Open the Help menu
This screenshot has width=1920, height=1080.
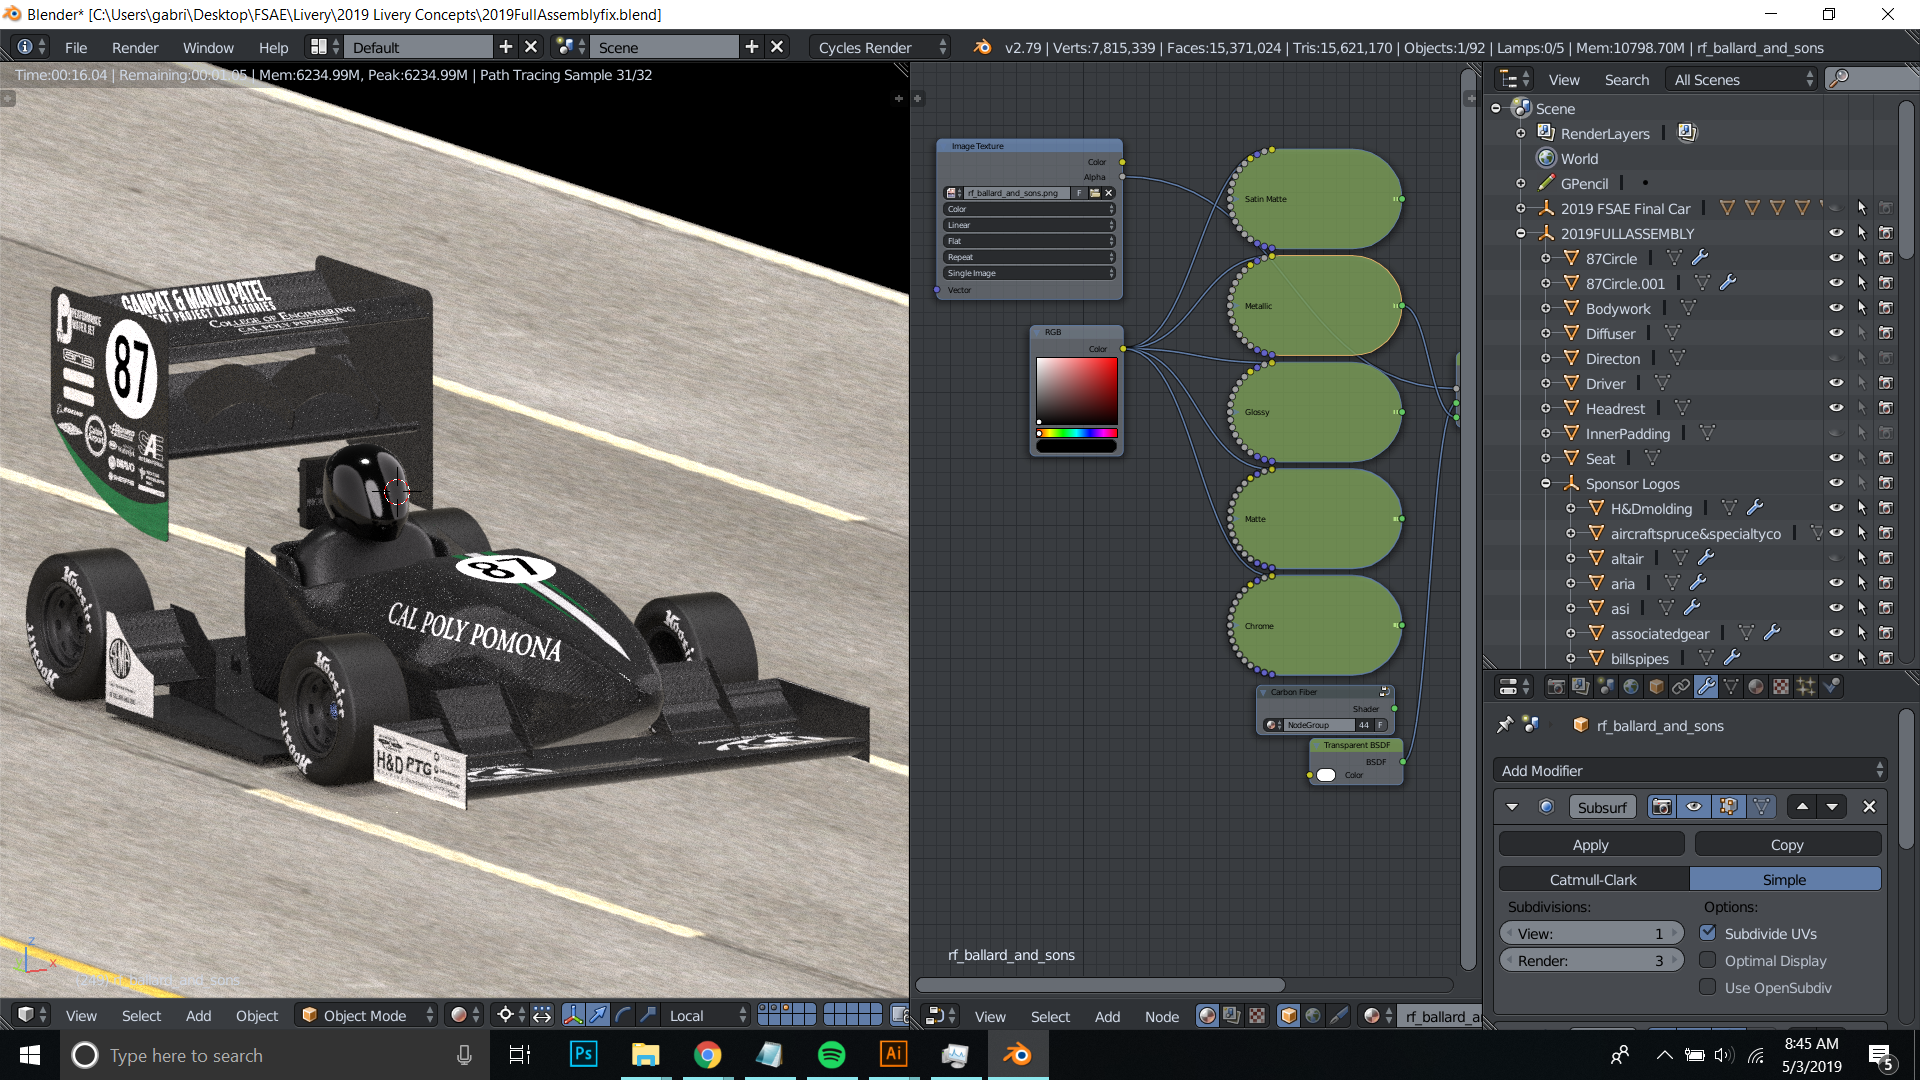pyautogui.click(x=273, y=47)
